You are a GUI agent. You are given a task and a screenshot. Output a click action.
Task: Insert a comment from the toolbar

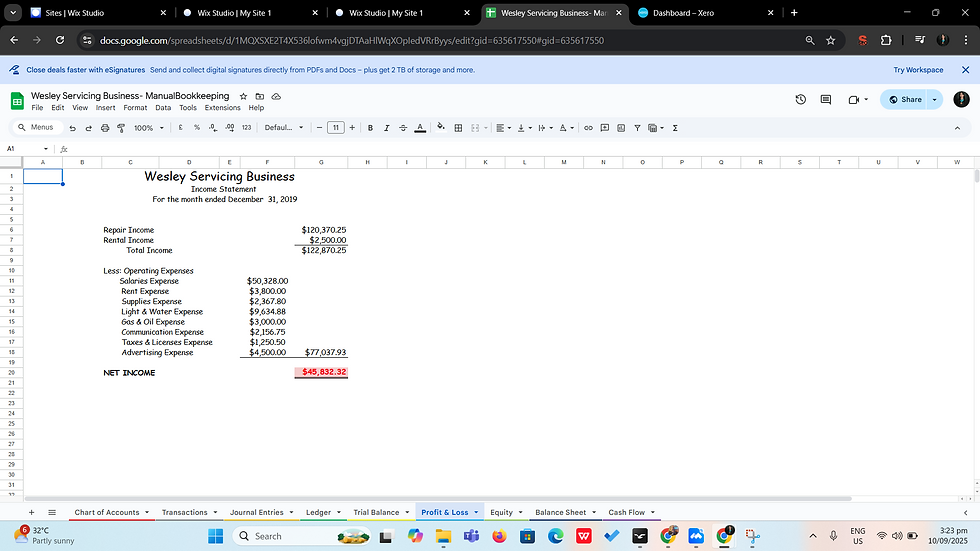(604, 127)
